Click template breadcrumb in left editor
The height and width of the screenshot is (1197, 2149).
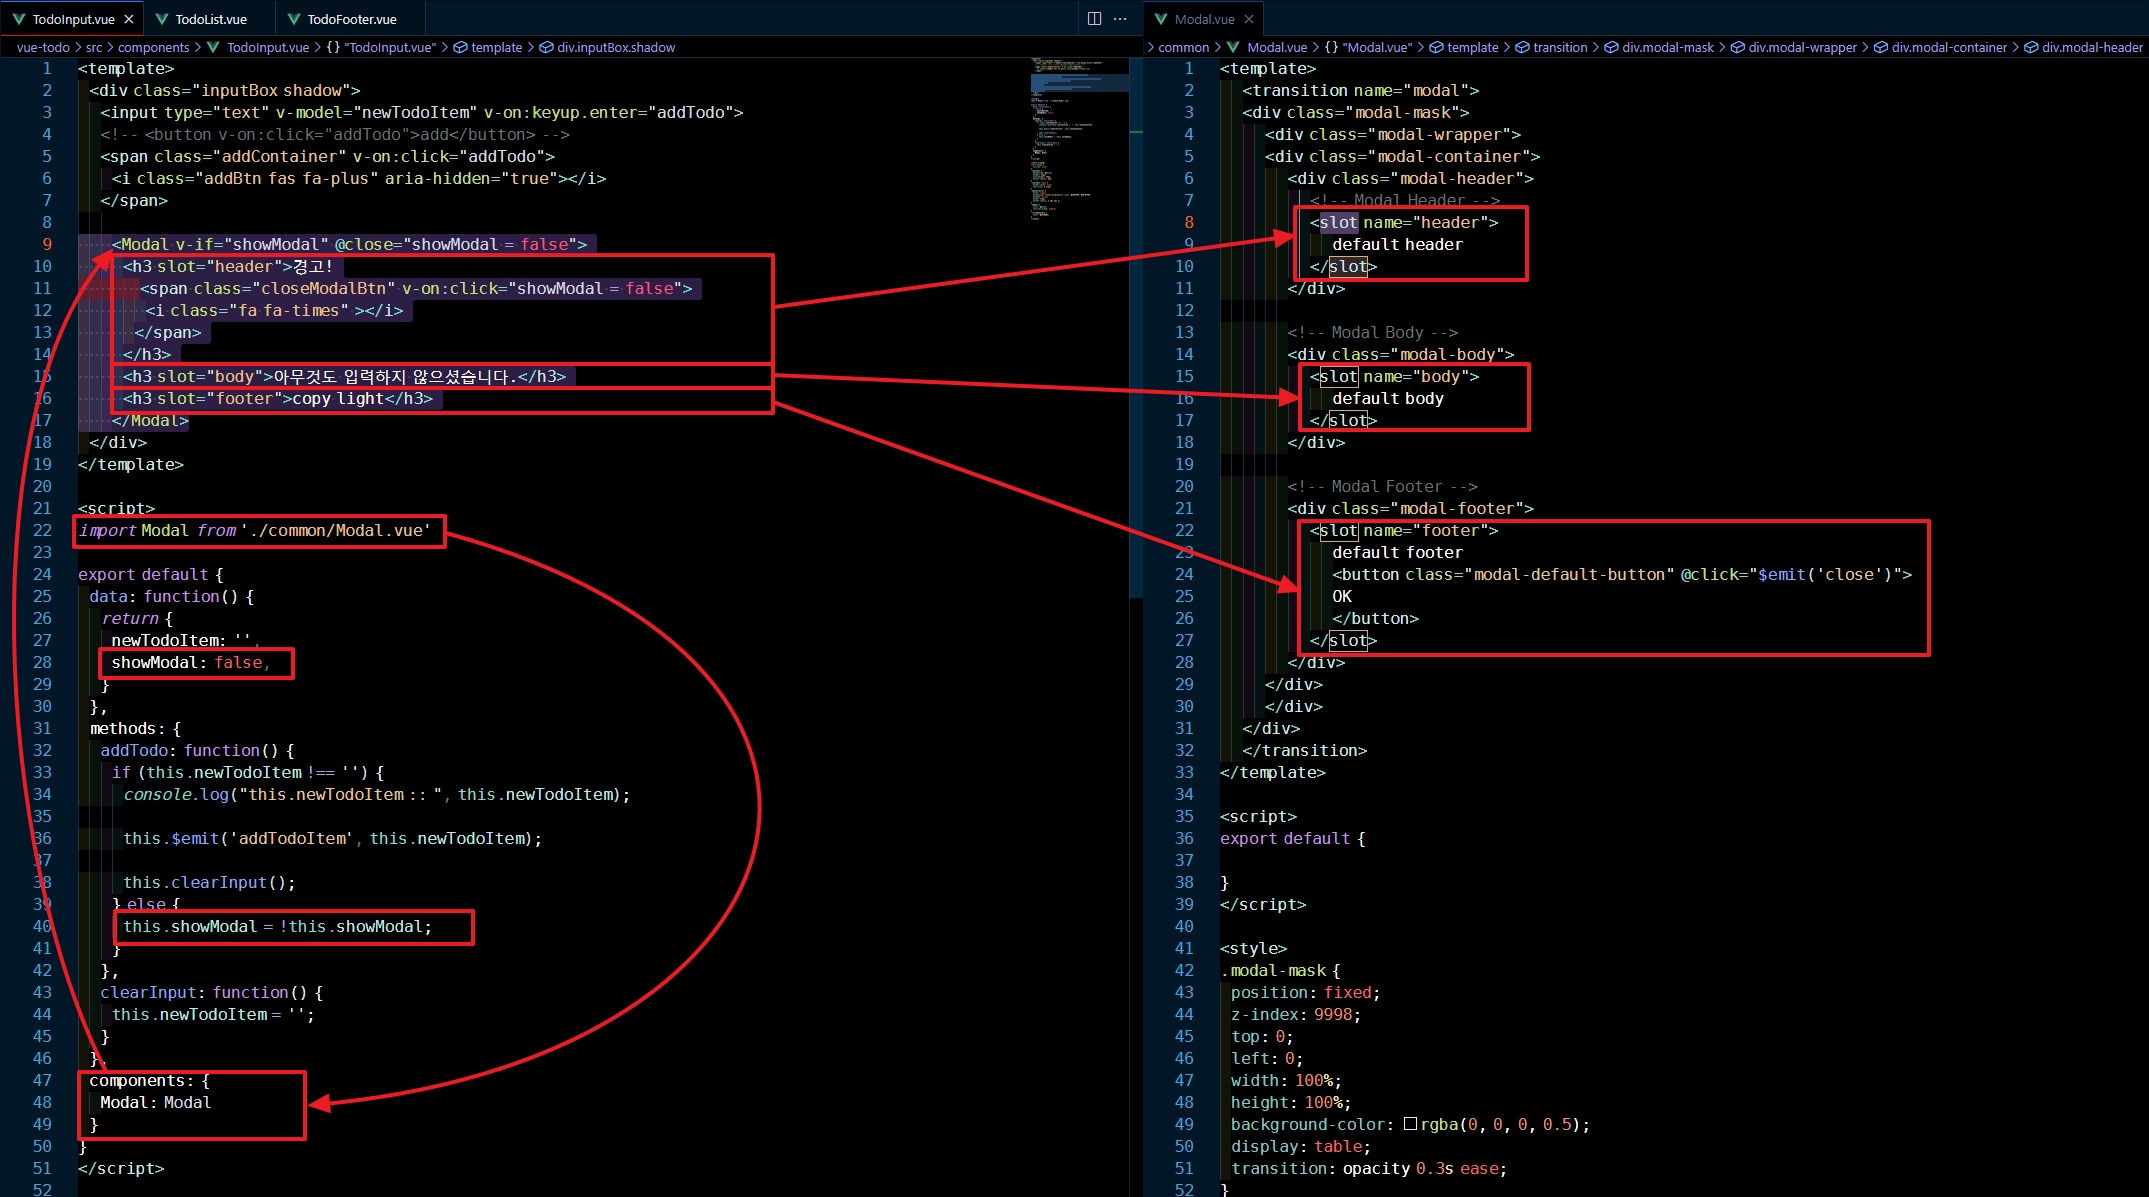point(496,47)
